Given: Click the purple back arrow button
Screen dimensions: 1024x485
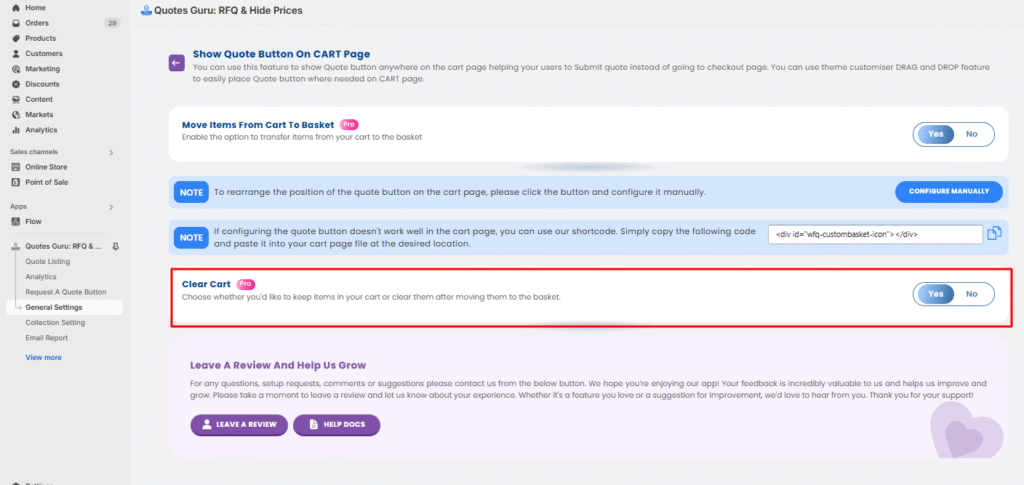Looking at the screenshot, I should pos(176,63).
